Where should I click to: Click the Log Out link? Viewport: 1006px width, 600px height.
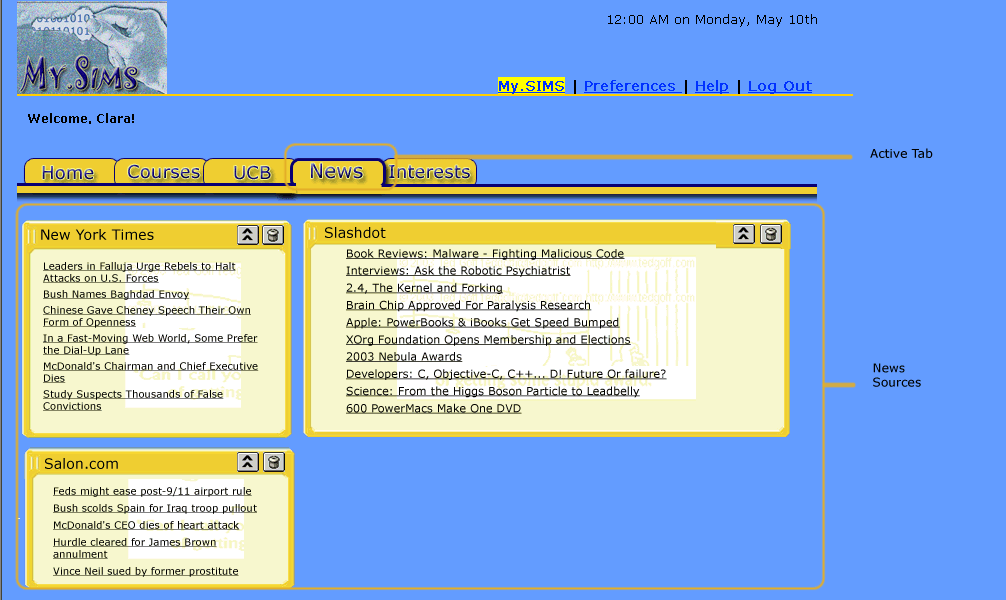coord(780,86)
